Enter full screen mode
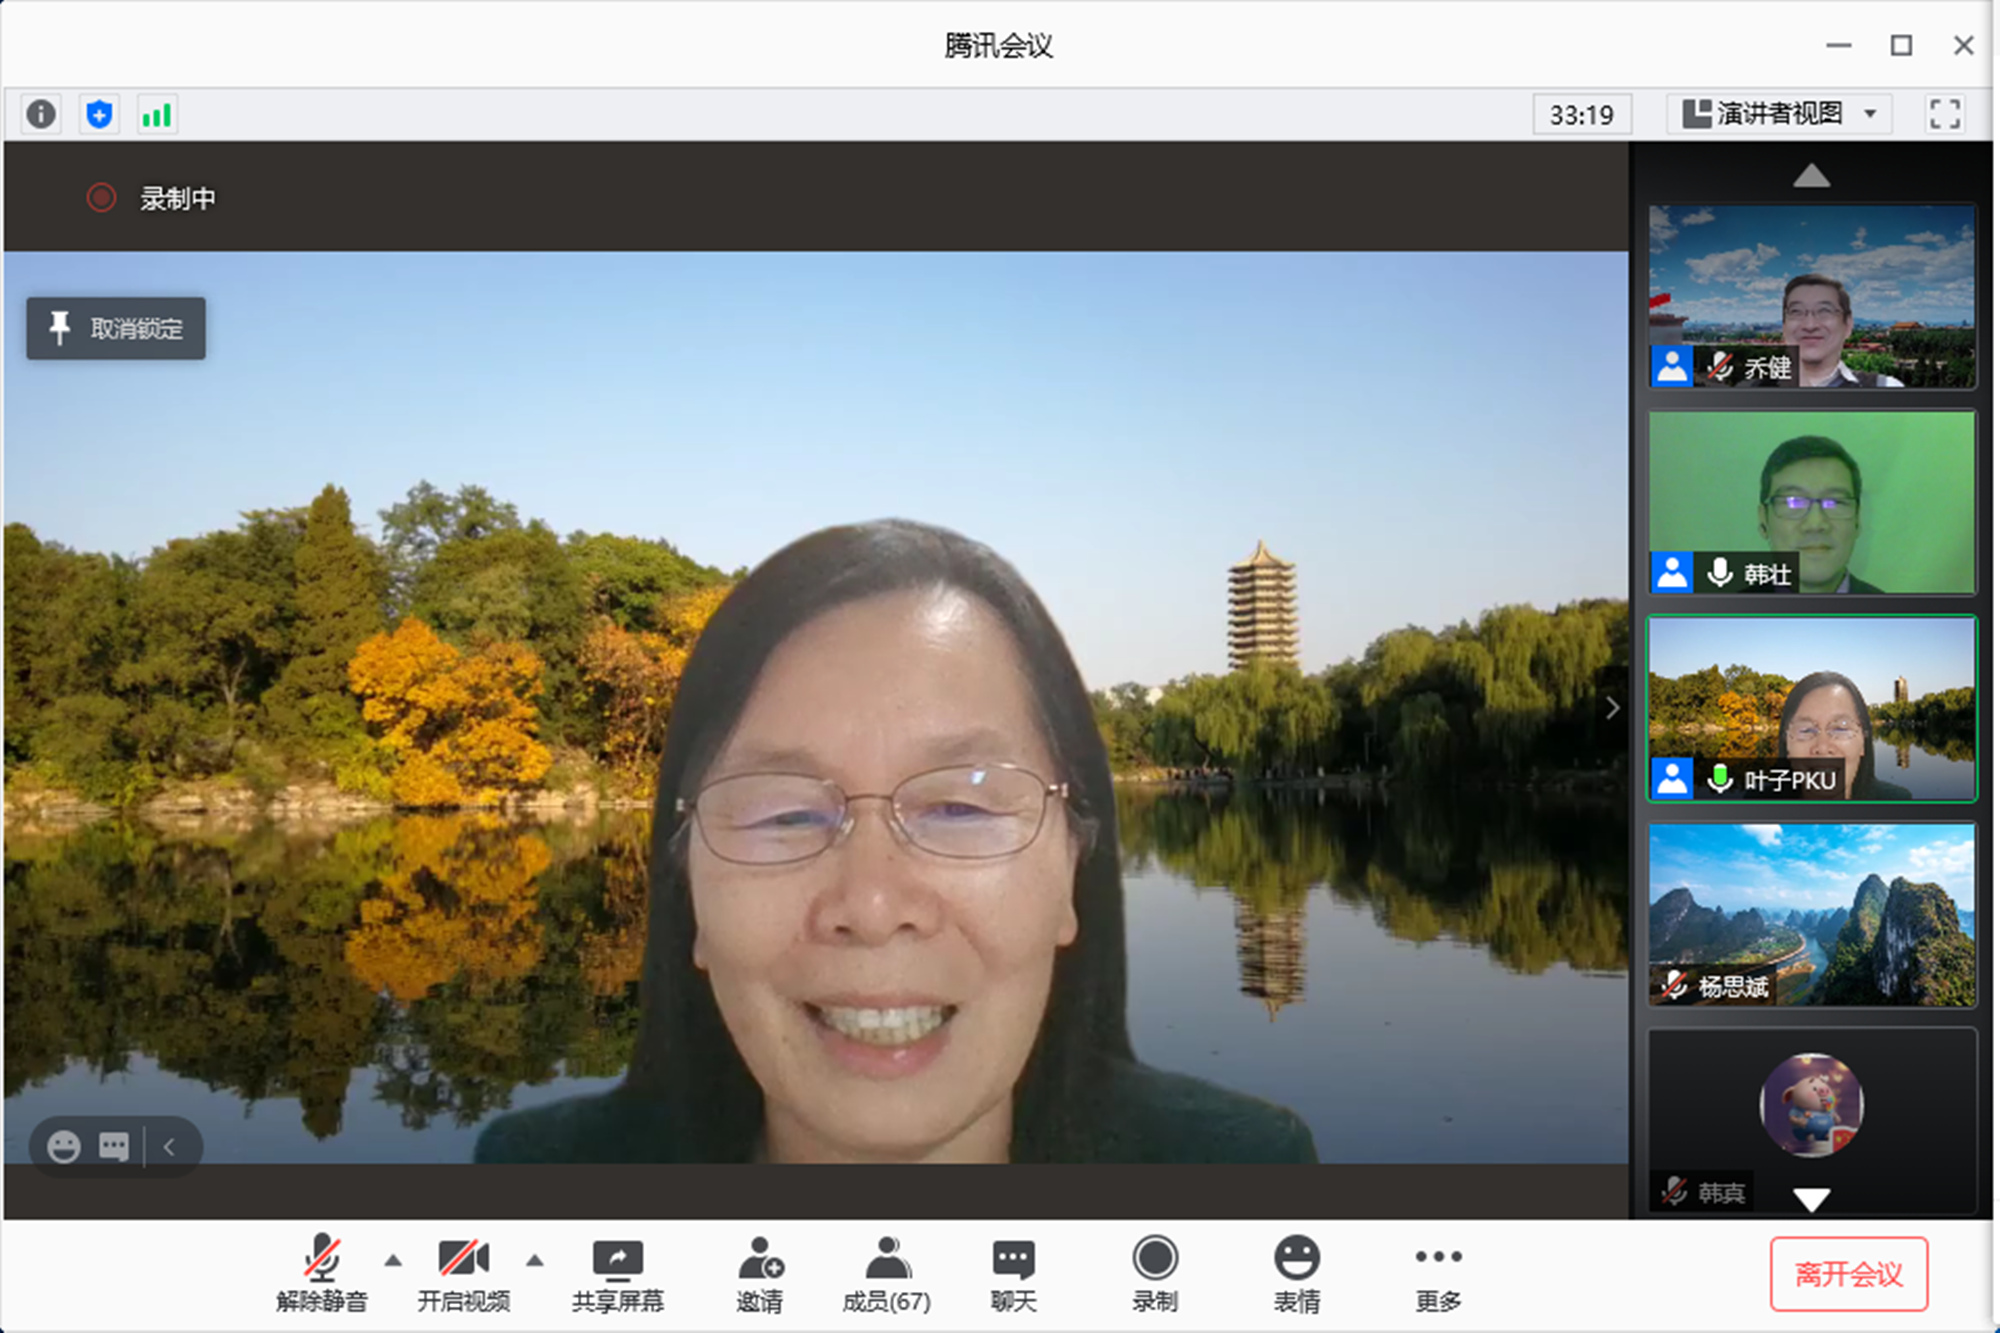Image resolution: width=2000 pixels, height=1333 pixels. [1944, 114]
